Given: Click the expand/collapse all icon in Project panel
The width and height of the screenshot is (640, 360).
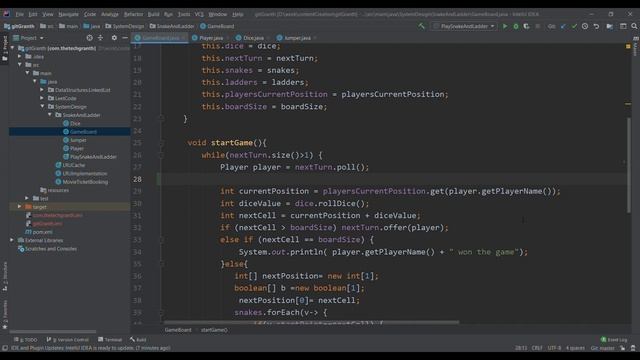Looking at the screenshot, I should coord(100,38).
